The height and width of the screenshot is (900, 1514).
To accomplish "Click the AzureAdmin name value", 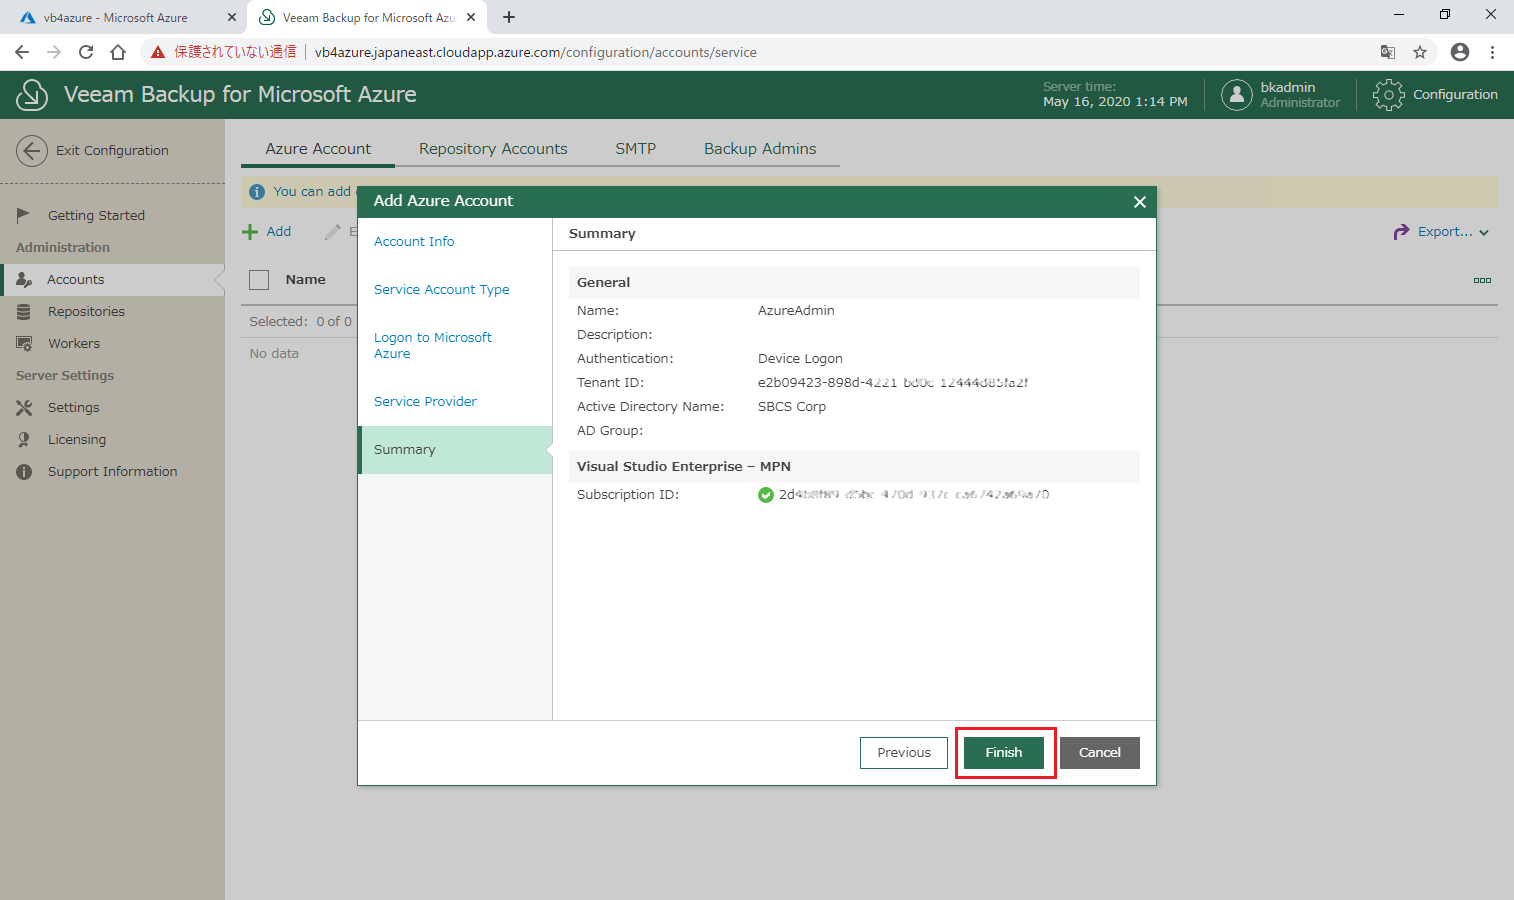I will click(x=796, y=311).
